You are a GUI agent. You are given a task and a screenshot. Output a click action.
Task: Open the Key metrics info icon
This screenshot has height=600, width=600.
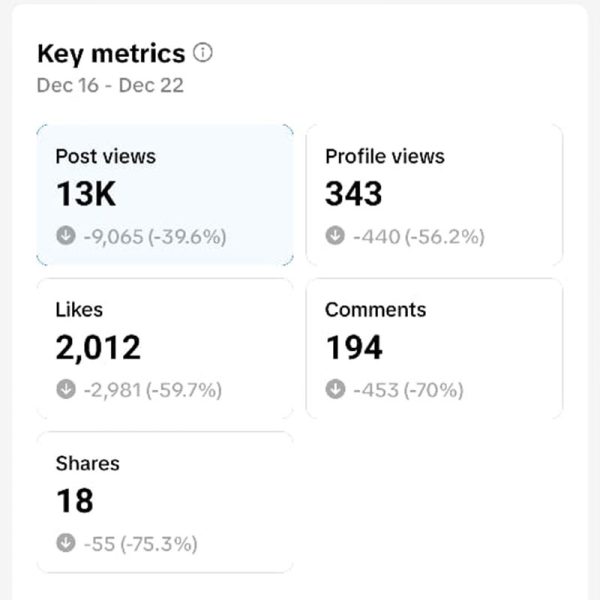coord(202,52)
